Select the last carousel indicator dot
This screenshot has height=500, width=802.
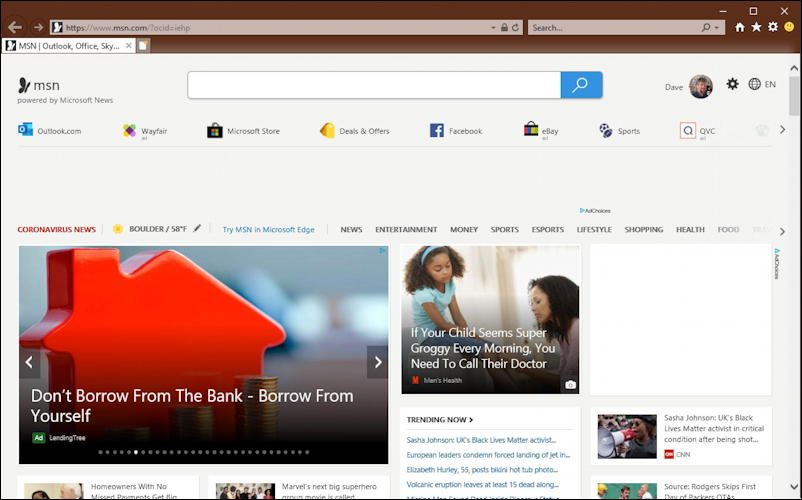coord(307,452)
